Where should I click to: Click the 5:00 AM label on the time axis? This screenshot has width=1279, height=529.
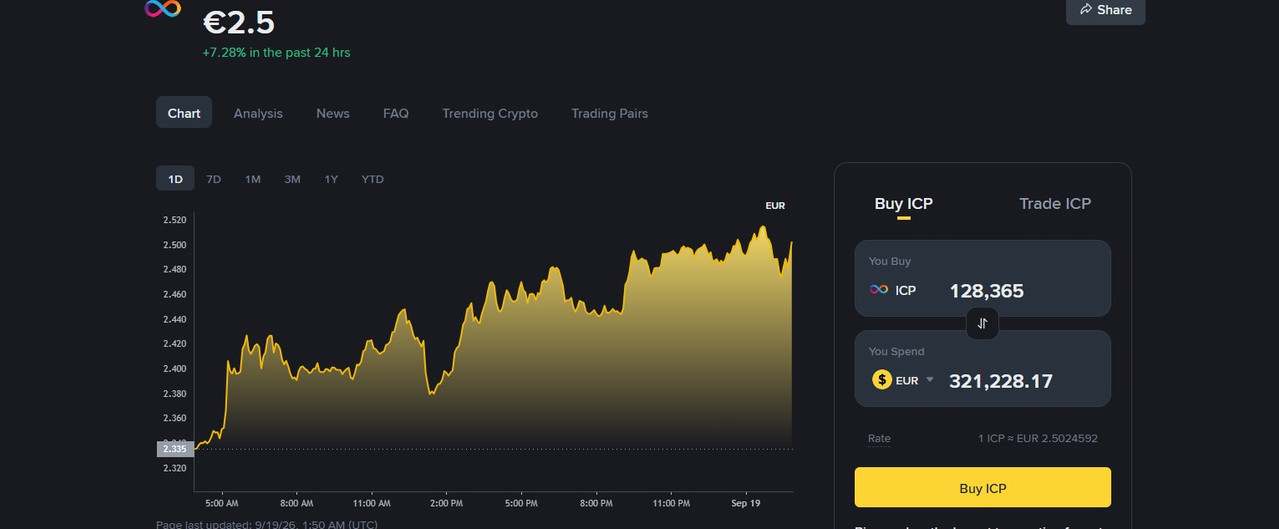(x=221, y=503)
